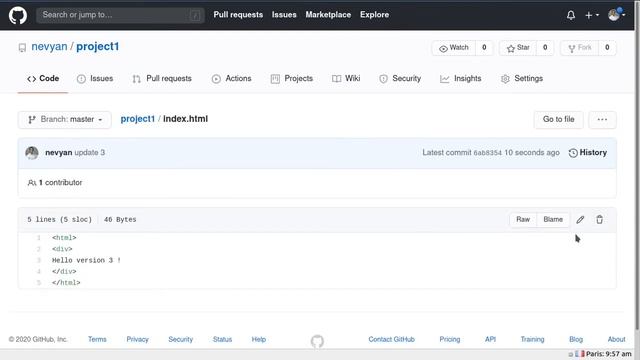Click the French flag tray icon
This screenshot has width=640, height=360.
click(580, 354)
